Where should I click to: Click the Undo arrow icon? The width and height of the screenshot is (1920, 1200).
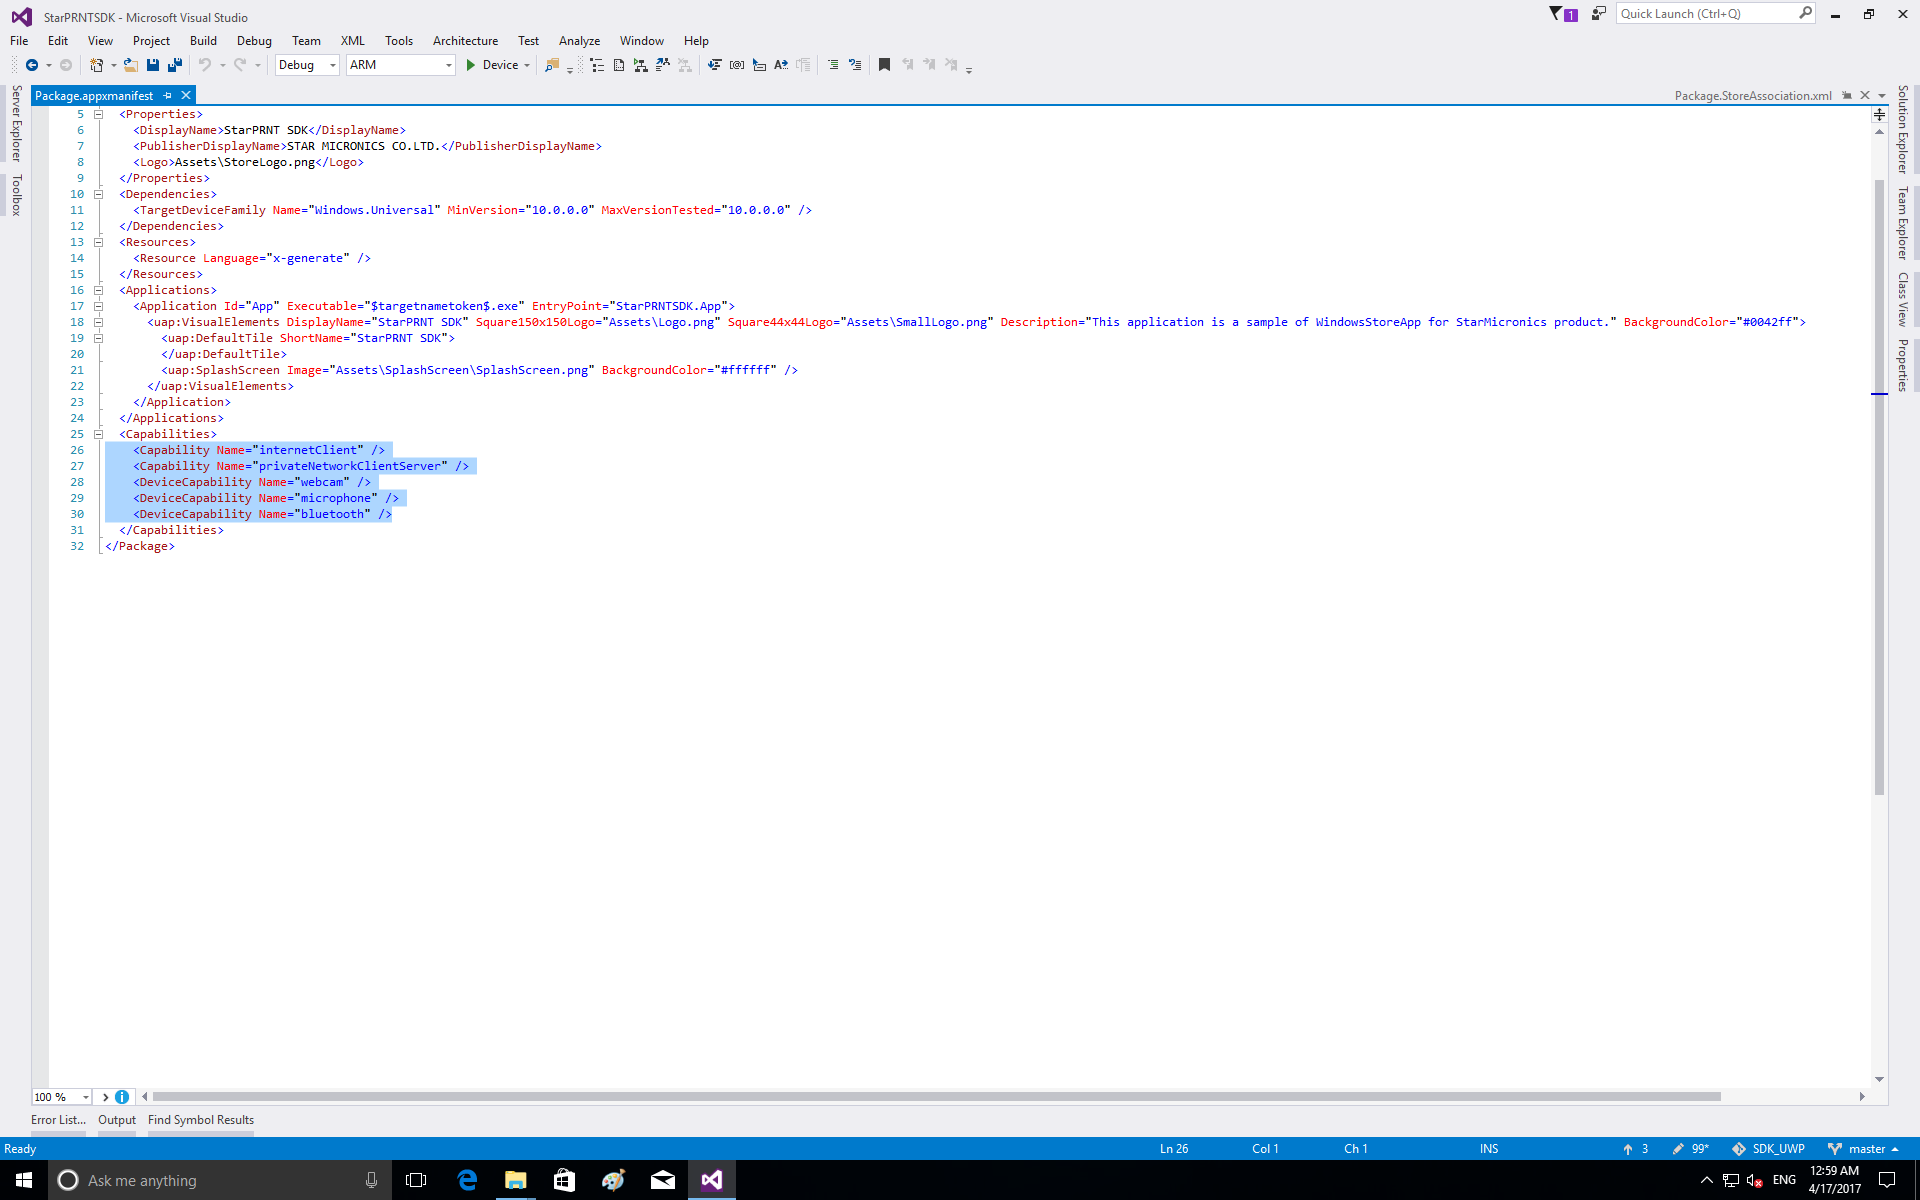205,65
